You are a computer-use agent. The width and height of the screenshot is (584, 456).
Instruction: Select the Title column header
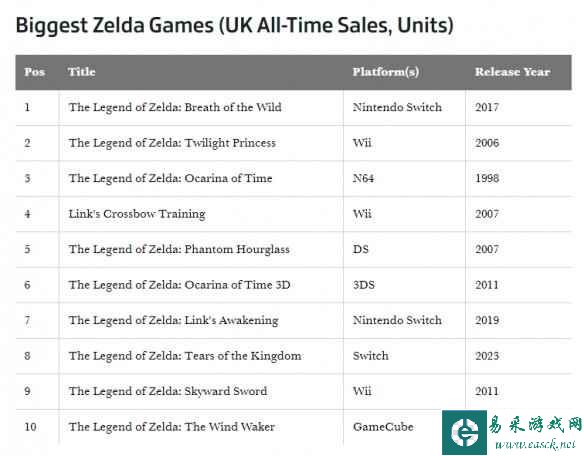pyautogui.click(x=82, y=72)
